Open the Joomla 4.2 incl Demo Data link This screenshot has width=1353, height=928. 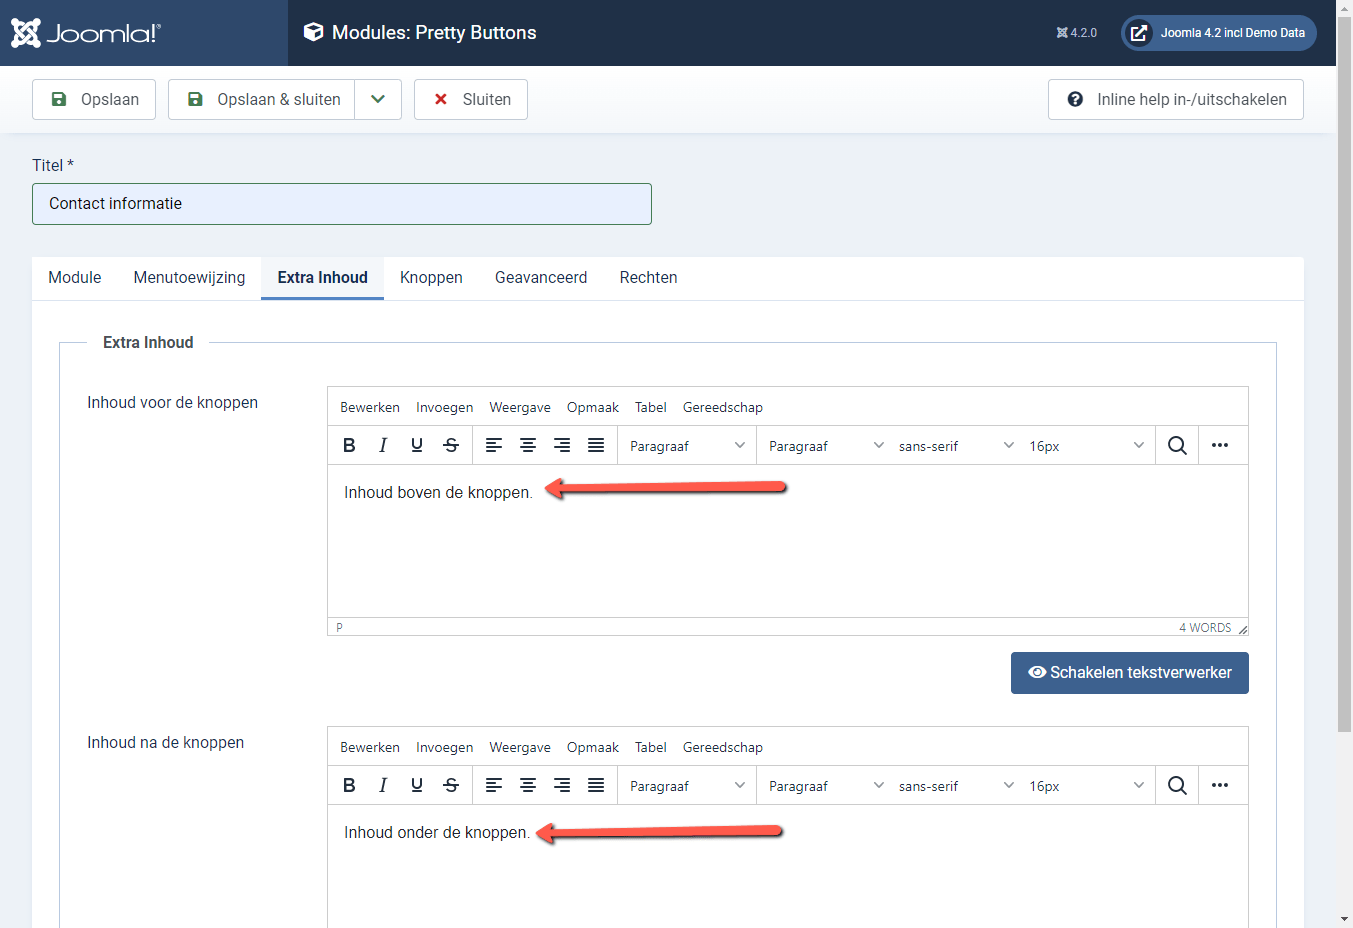[x=1218, y=32]
